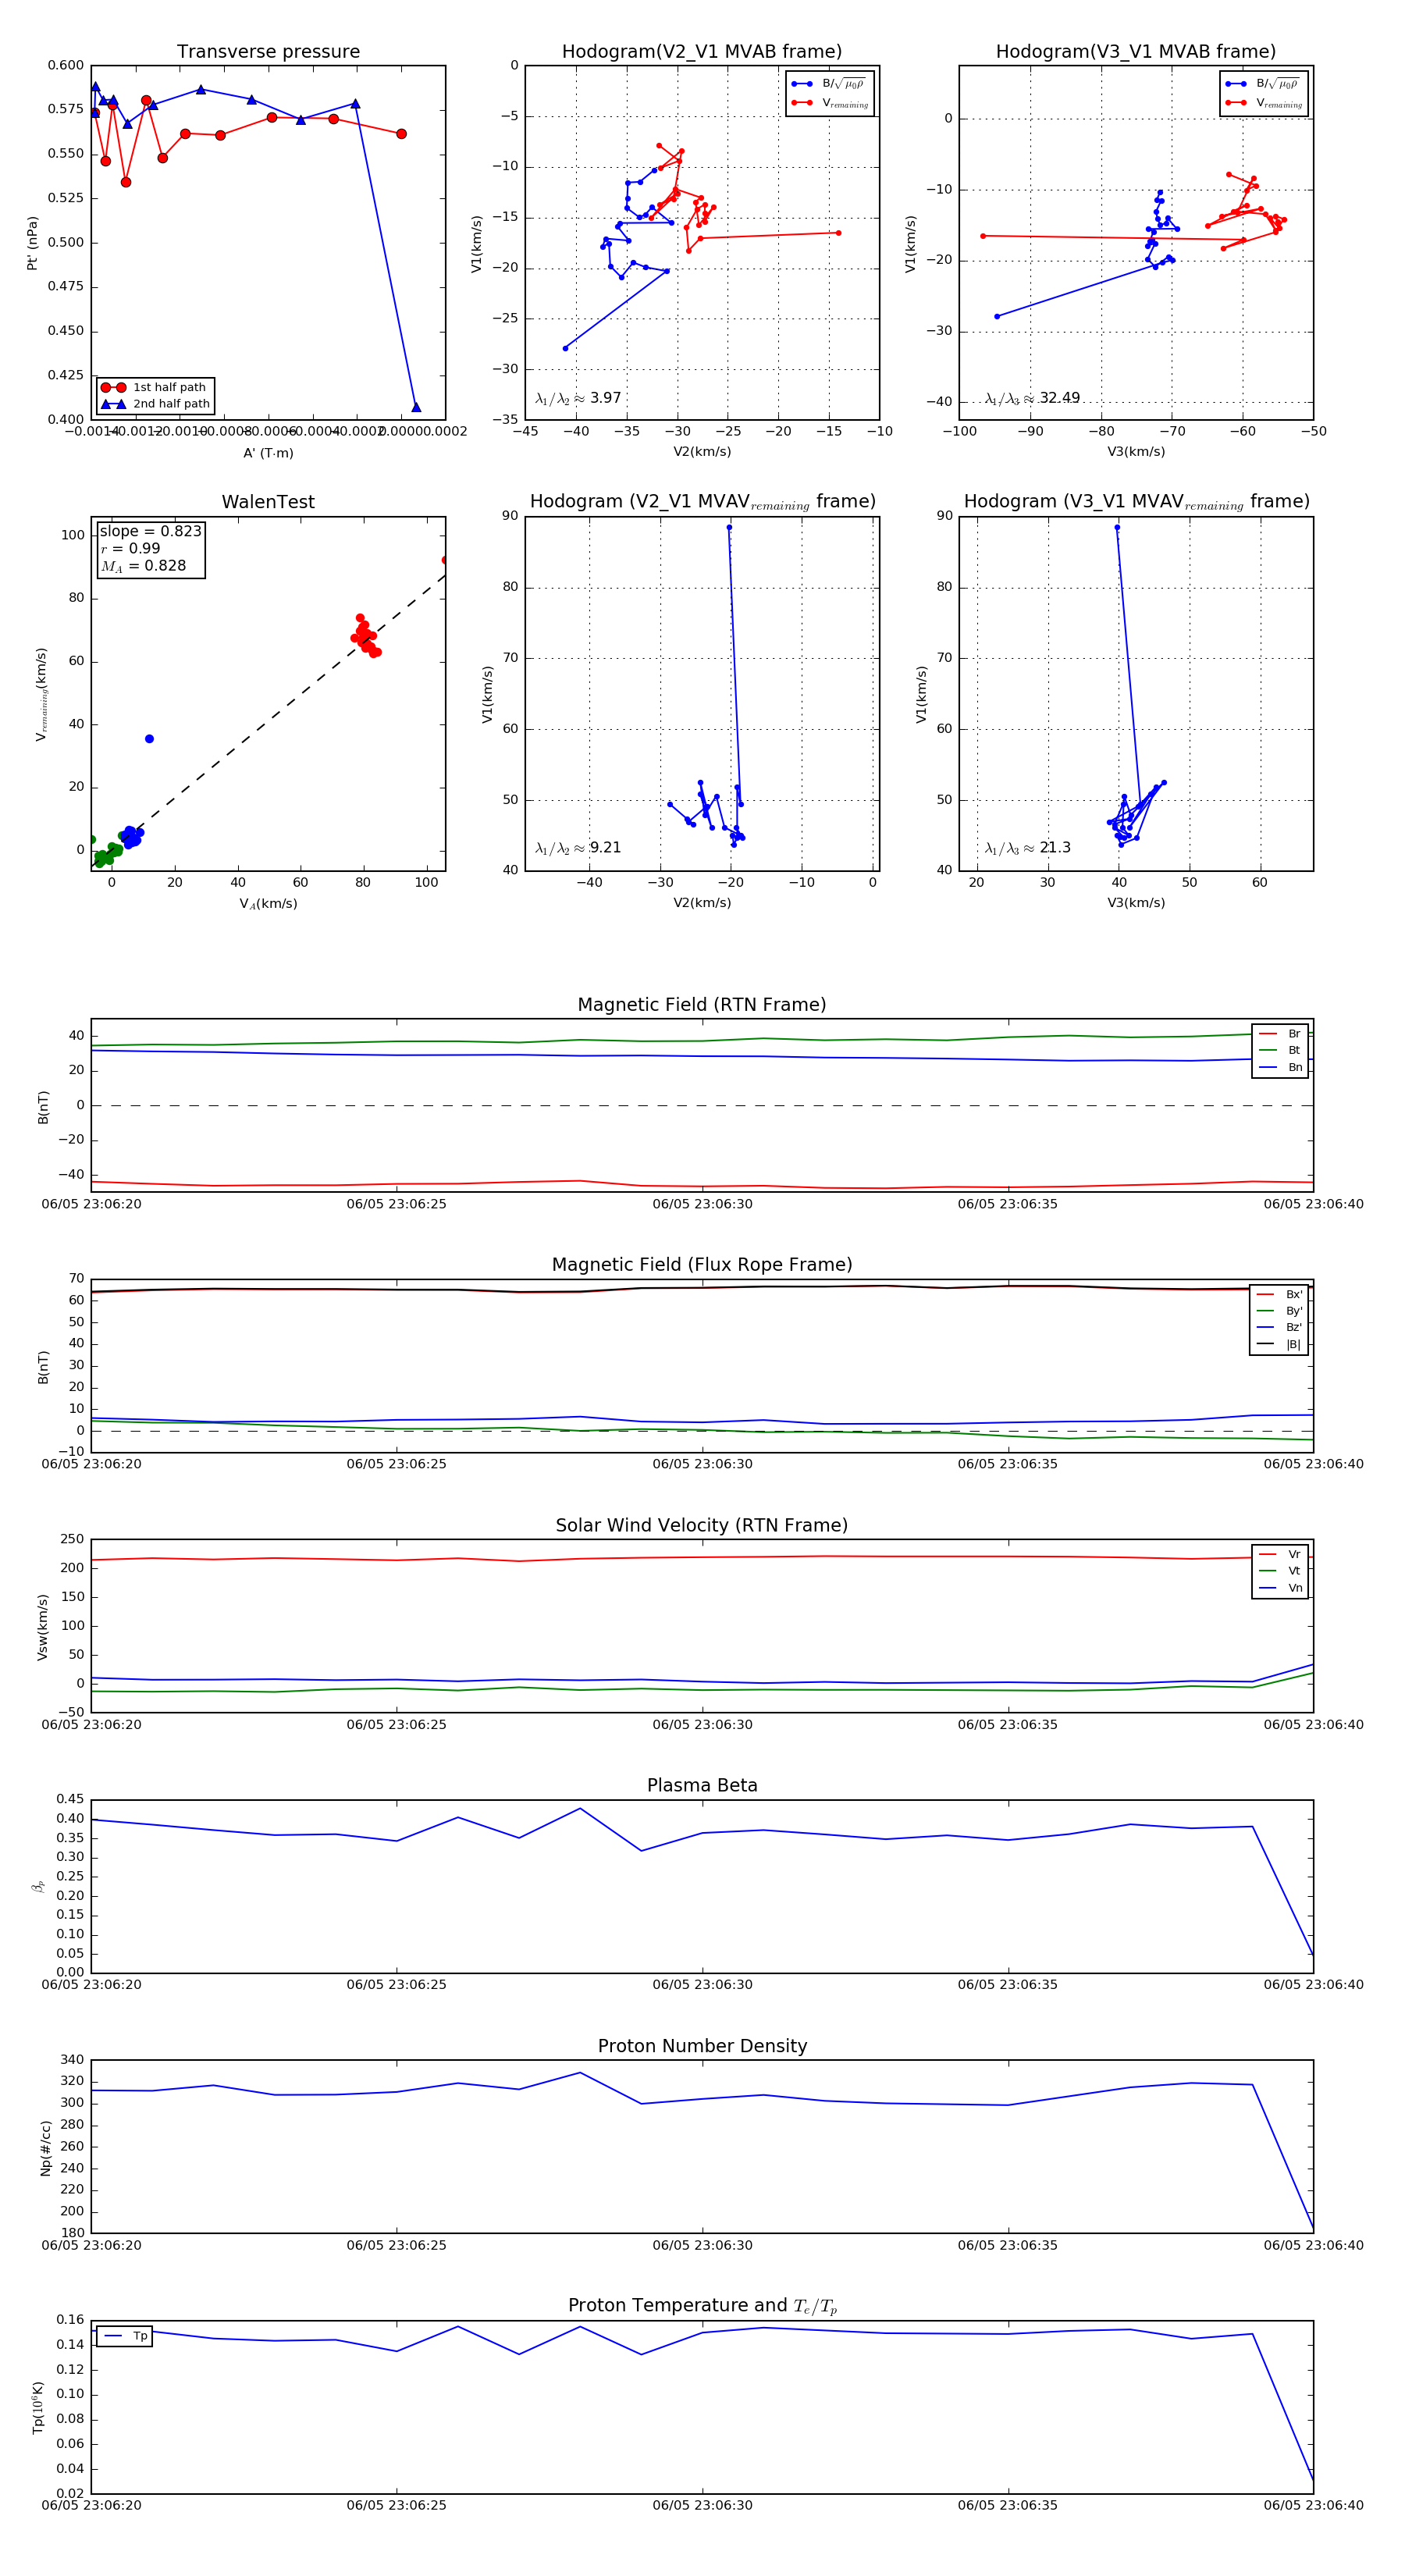Click the 'Vt' legend entry
This screenshot has height=2576, width=1405.
(x=1281, y=1571)
